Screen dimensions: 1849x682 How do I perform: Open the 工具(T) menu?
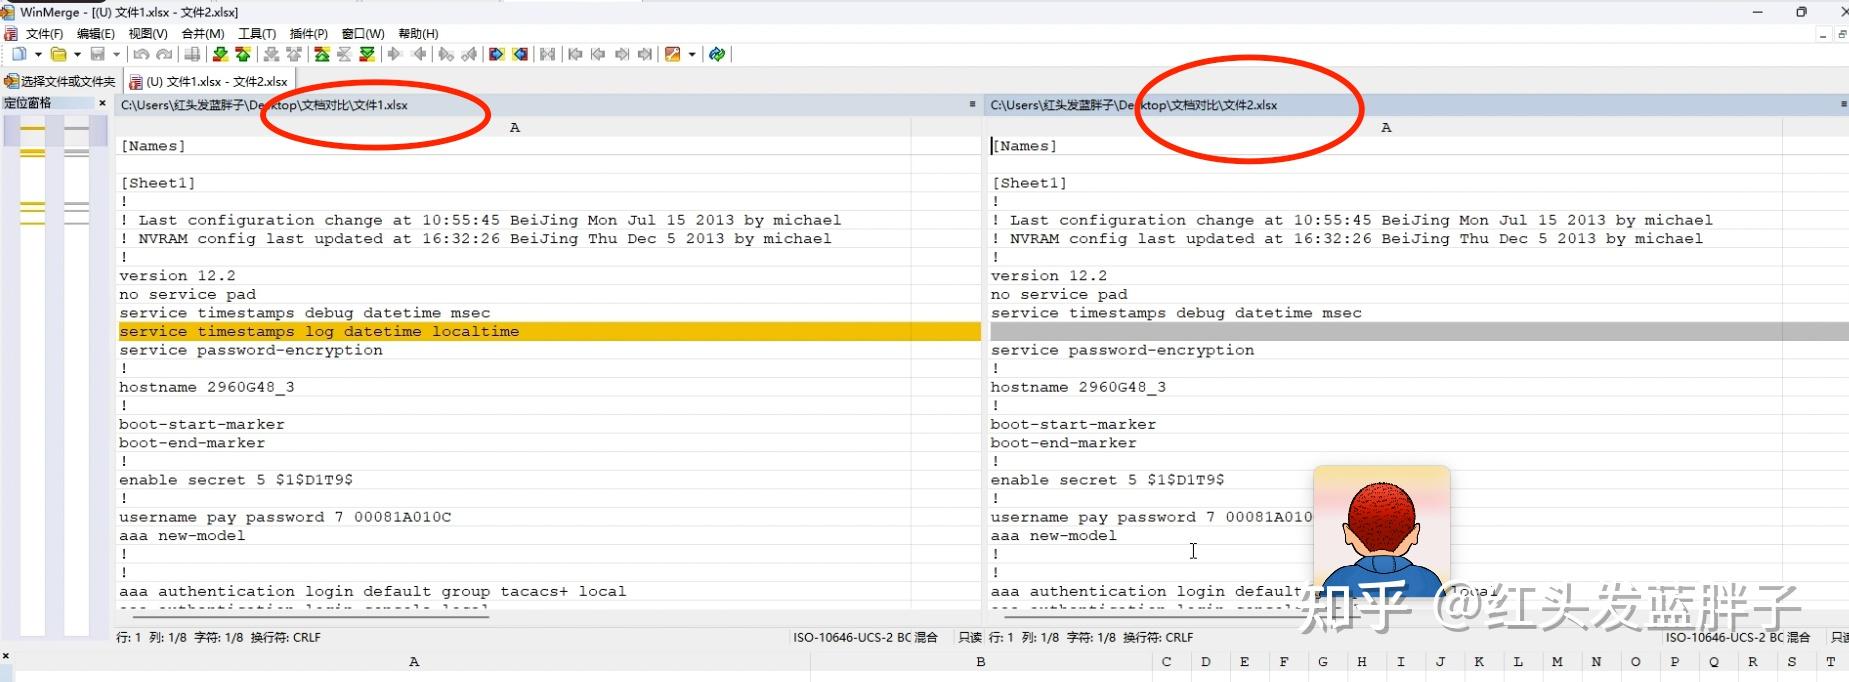[257, 34]
